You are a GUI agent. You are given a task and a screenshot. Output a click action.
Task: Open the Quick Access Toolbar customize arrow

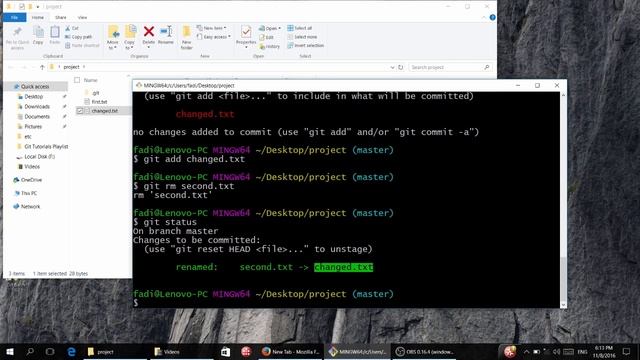[38, 7]
